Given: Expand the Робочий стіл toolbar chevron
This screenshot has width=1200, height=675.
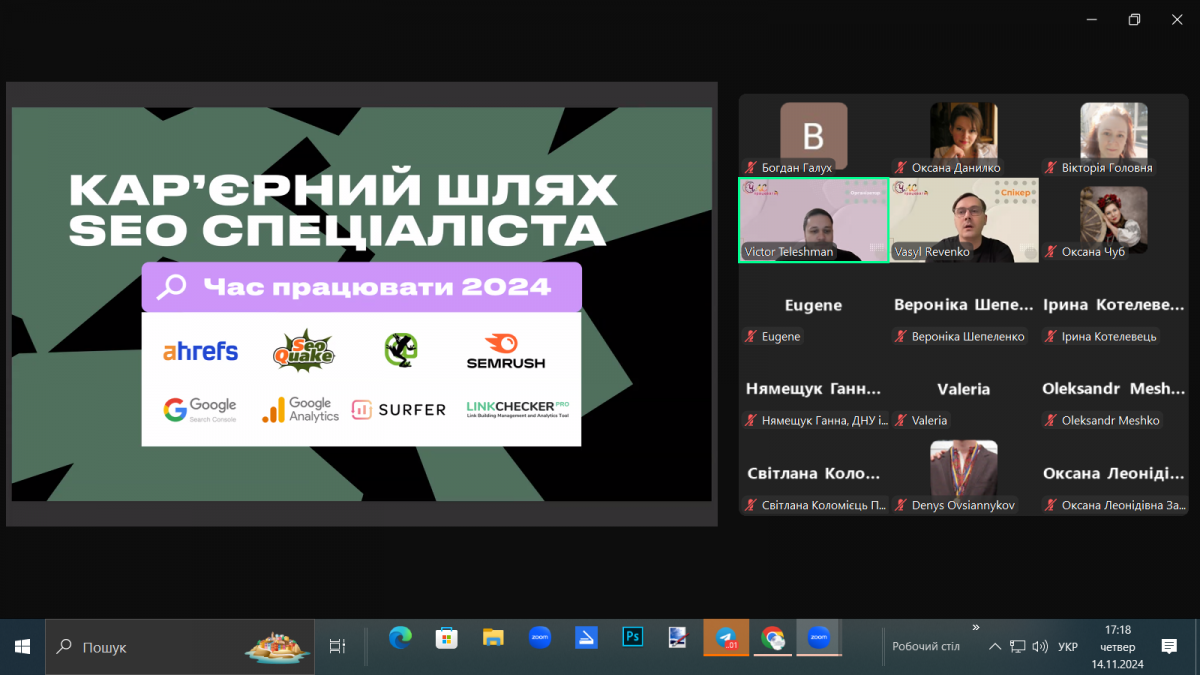Looking at the screenshot, I should [x=975, y=627].
